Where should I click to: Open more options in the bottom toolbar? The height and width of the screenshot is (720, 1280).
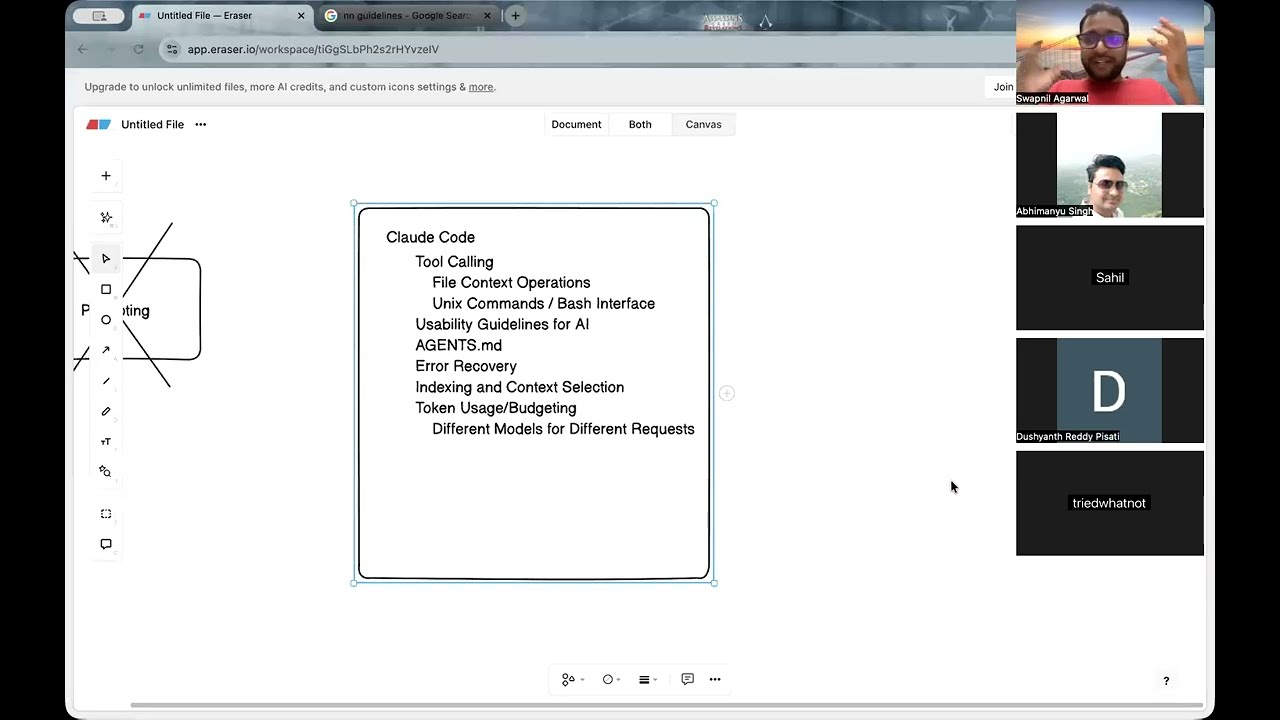tap(715, 679)
